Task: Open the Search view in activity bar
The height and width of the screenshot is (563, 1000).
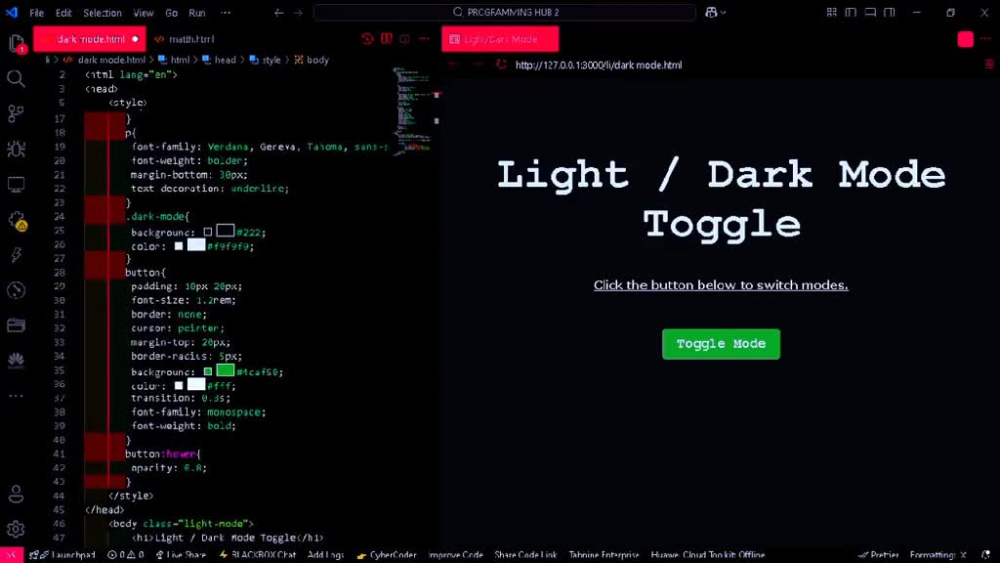Action: [16, 79]
